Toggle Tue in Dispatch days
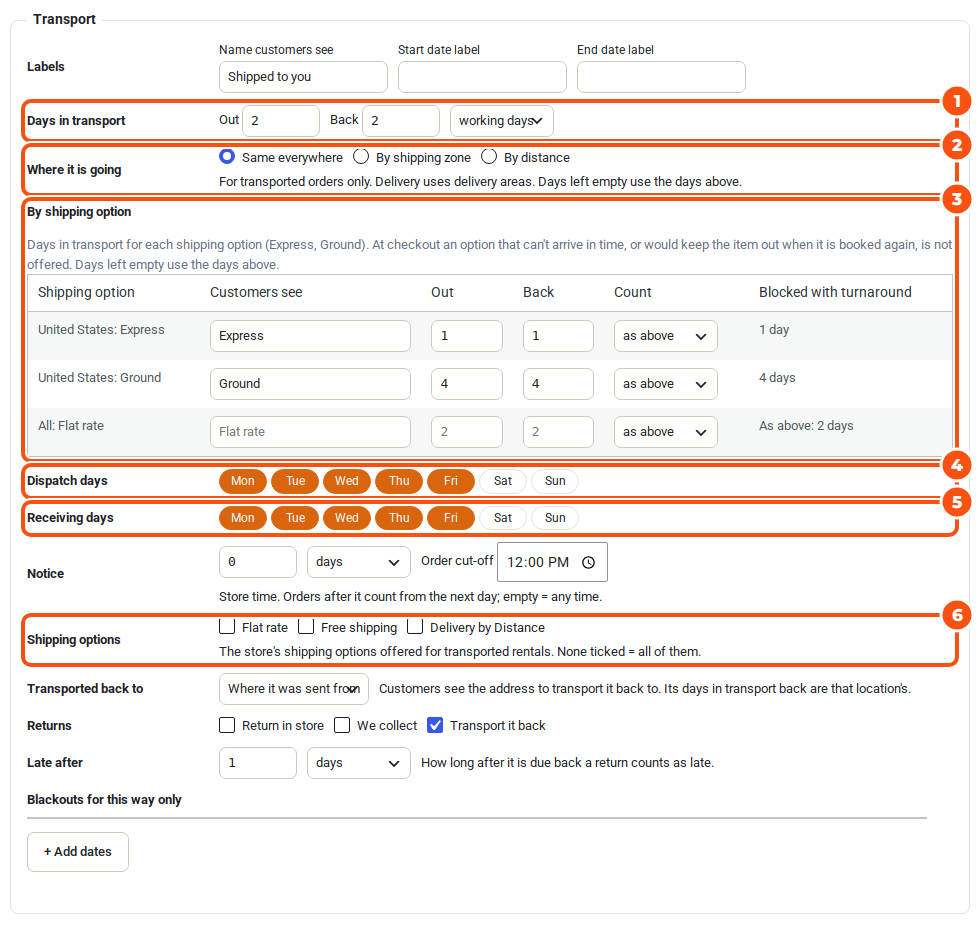This screenshot has height=930, width=980. pyautogui.click(x=295, y=481)
